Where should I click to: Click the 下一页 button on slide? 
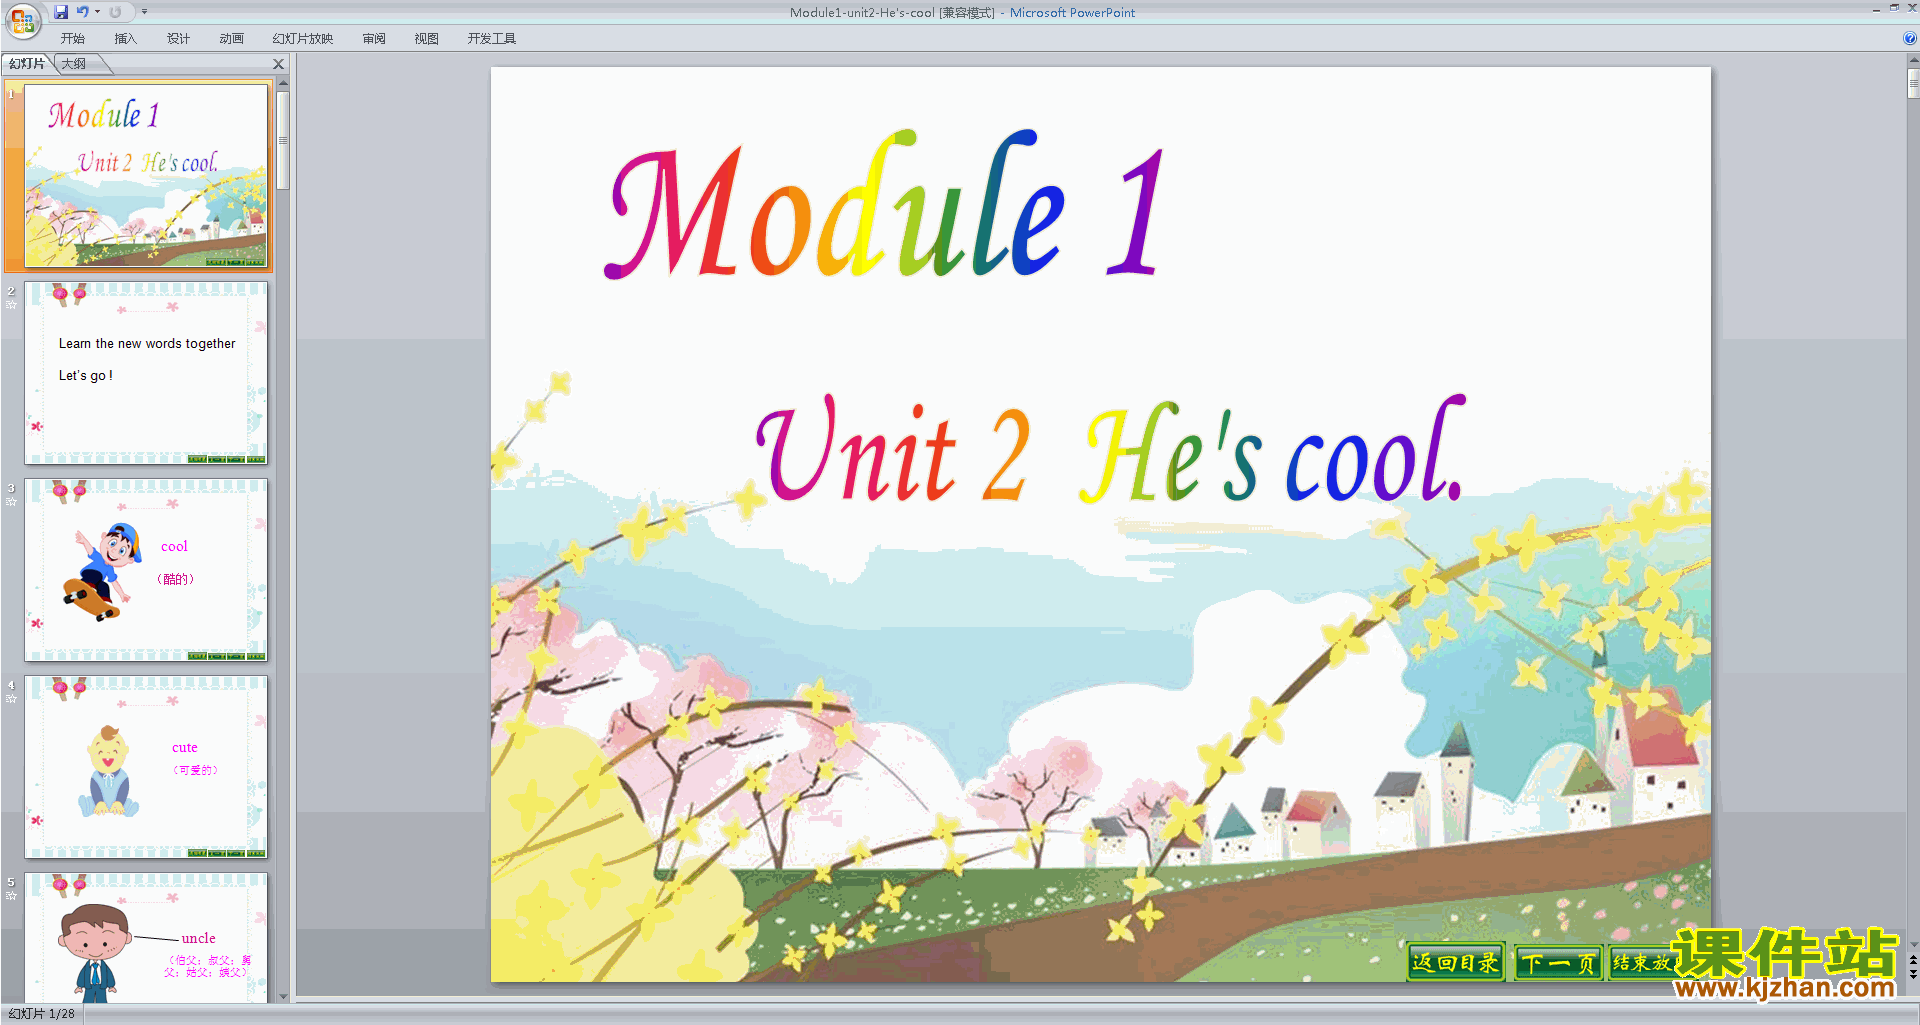click(1558, 963)
